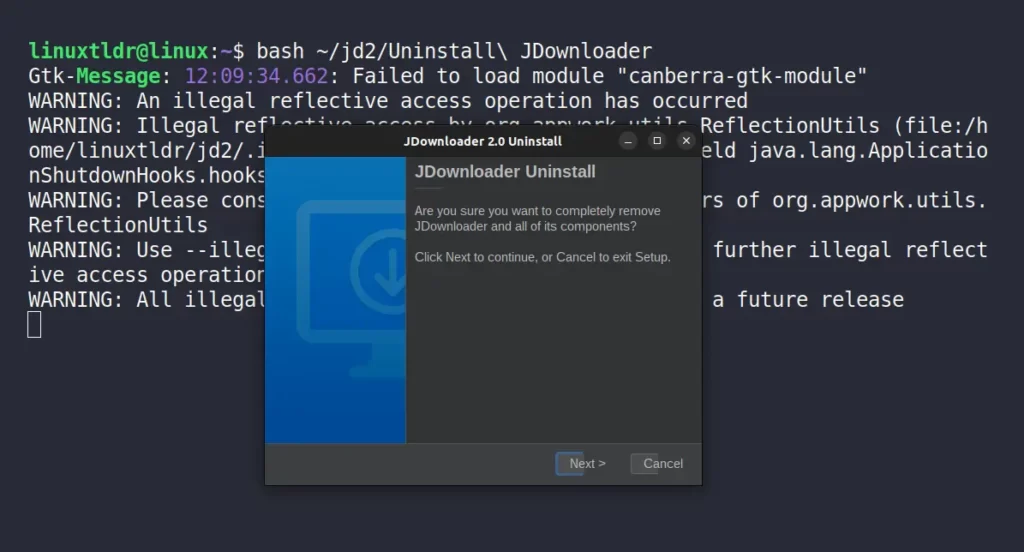Click the JDownloader 2.0 Uninstall title bar
Viewport: 1024px width, 552px height.
click(483, 141)
